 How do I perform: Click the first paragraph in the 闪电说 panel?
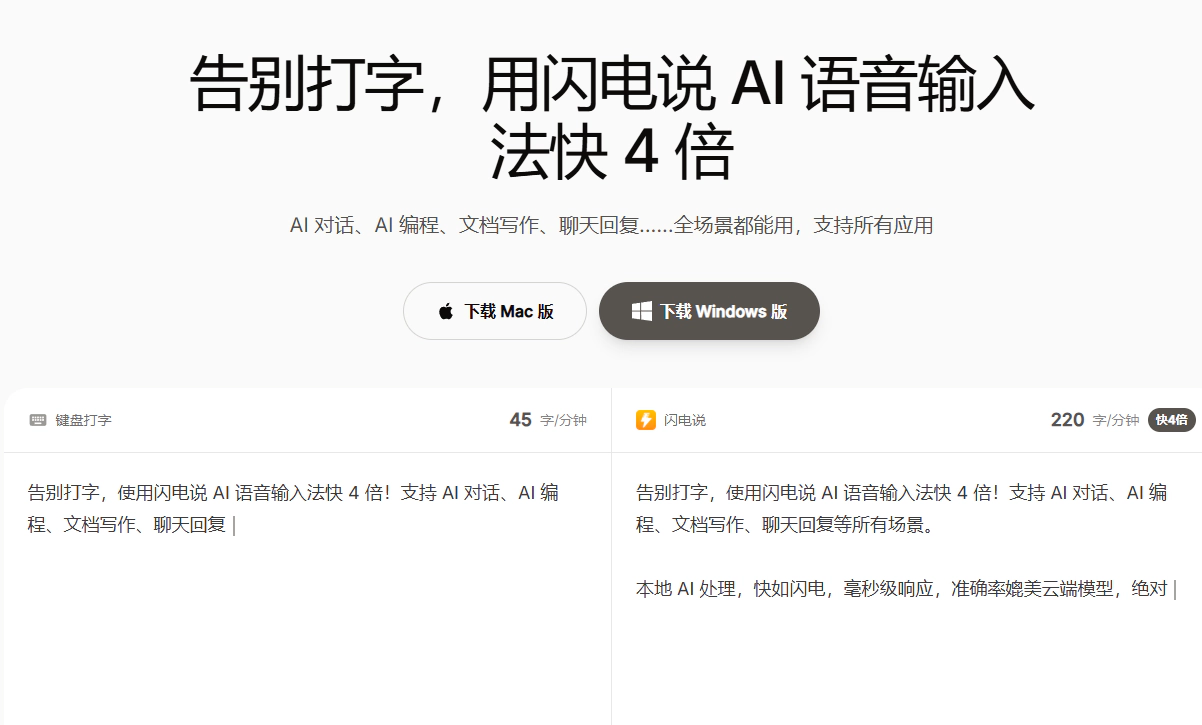[900, 508]
